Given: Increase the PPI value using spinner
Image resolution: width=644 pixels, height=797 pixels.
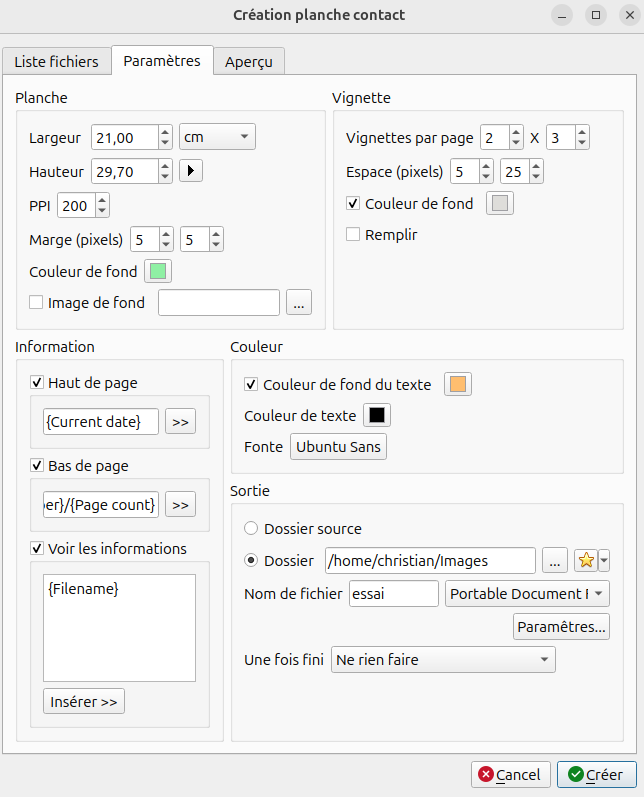Looking at the screenshot, I should (x=102, y=200).
